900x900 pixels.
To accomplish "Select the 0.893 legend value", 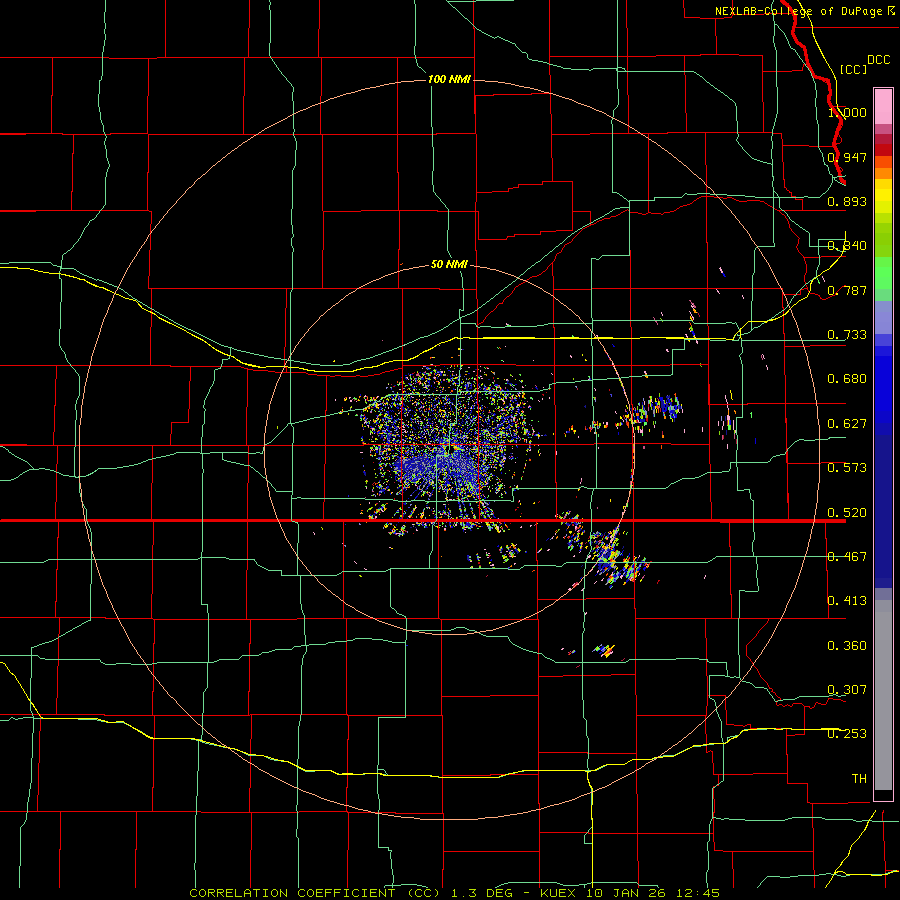I will click(x=847, y=201).
